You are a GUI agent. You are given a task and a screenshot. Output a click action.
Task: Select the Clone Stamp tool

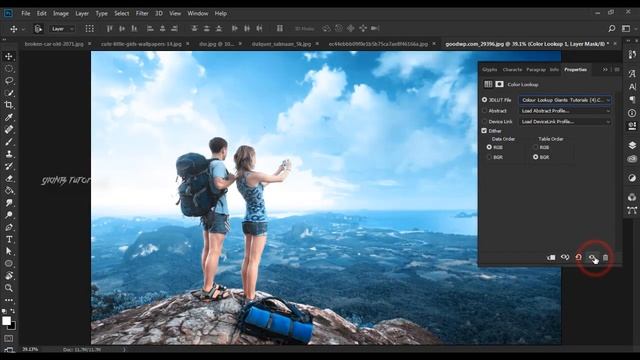(x=9, y=154)
